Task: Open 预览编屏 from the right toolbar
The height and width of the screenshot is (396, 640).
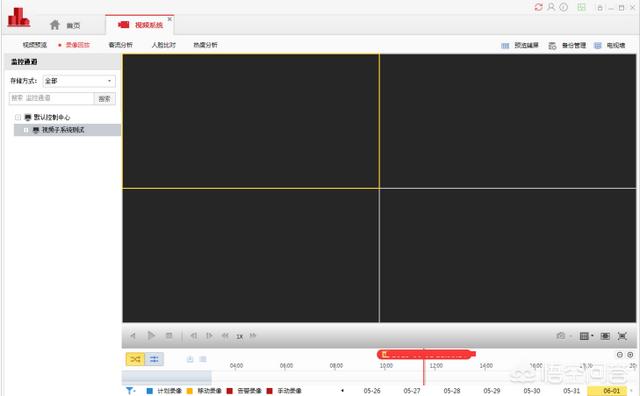Action: click(520, 45)
